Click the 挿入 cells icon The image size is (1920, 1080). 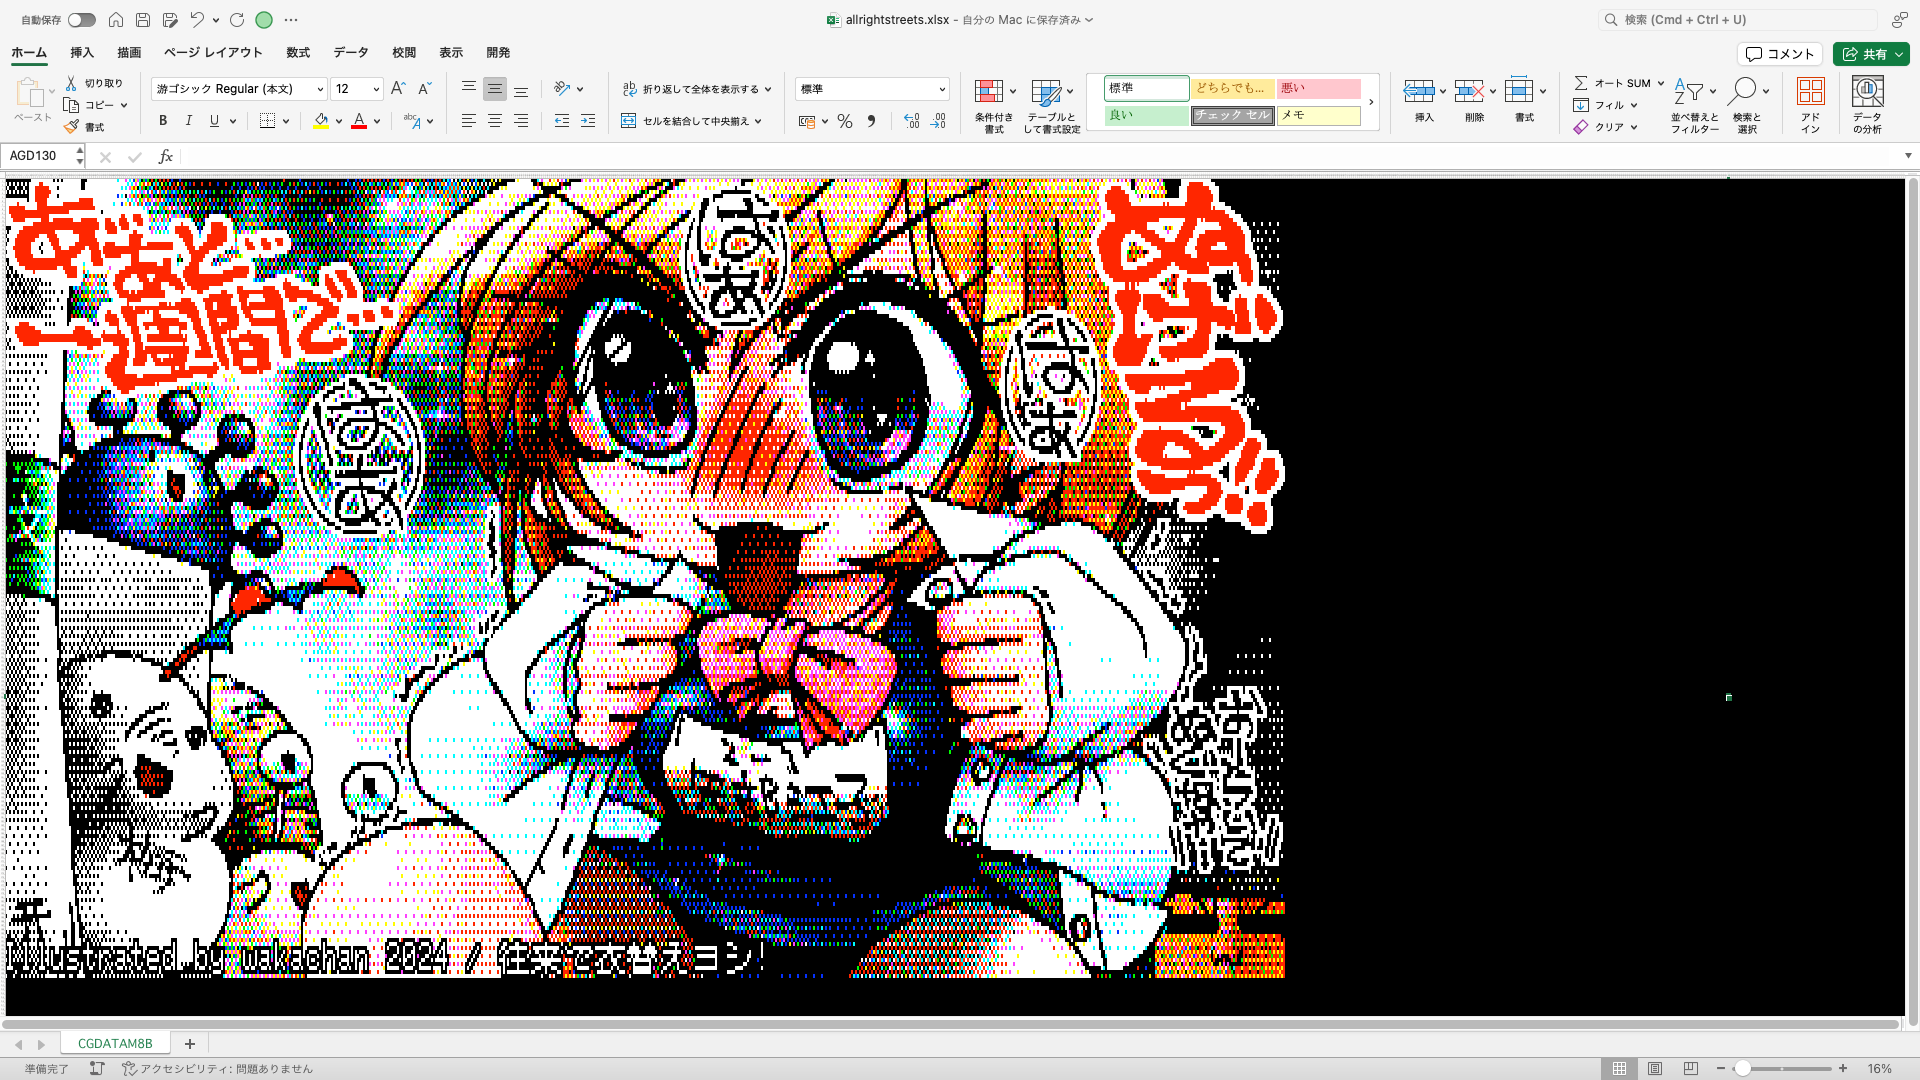coord(1418,91)
